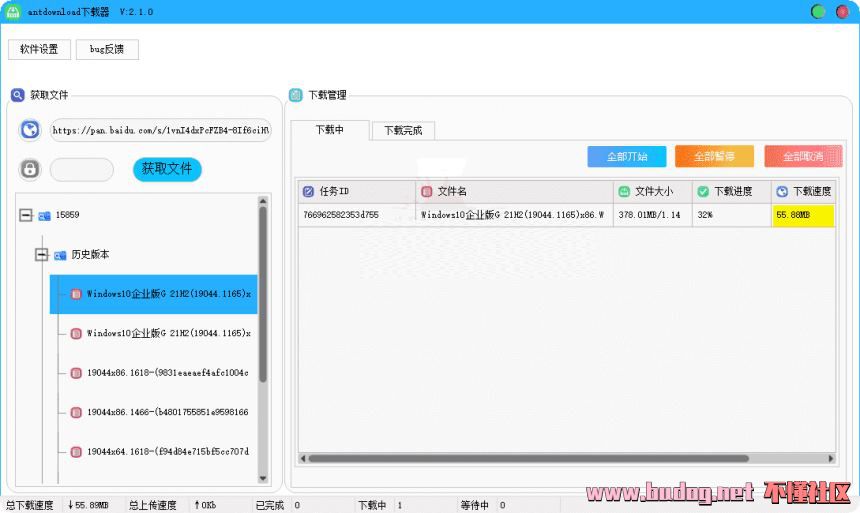Switch to the 下载完成 tab

click(x=403, y=131)
